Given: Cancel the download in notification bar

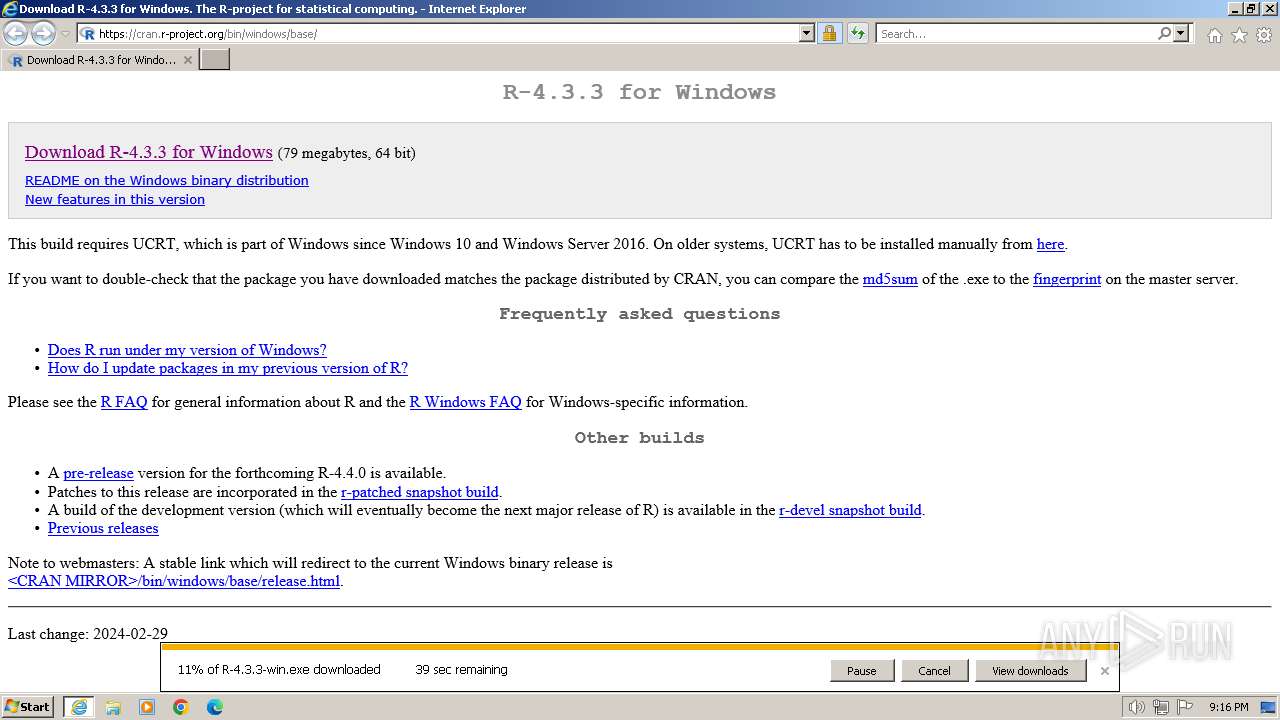Looking at the screenshot, I should point(934,671).
